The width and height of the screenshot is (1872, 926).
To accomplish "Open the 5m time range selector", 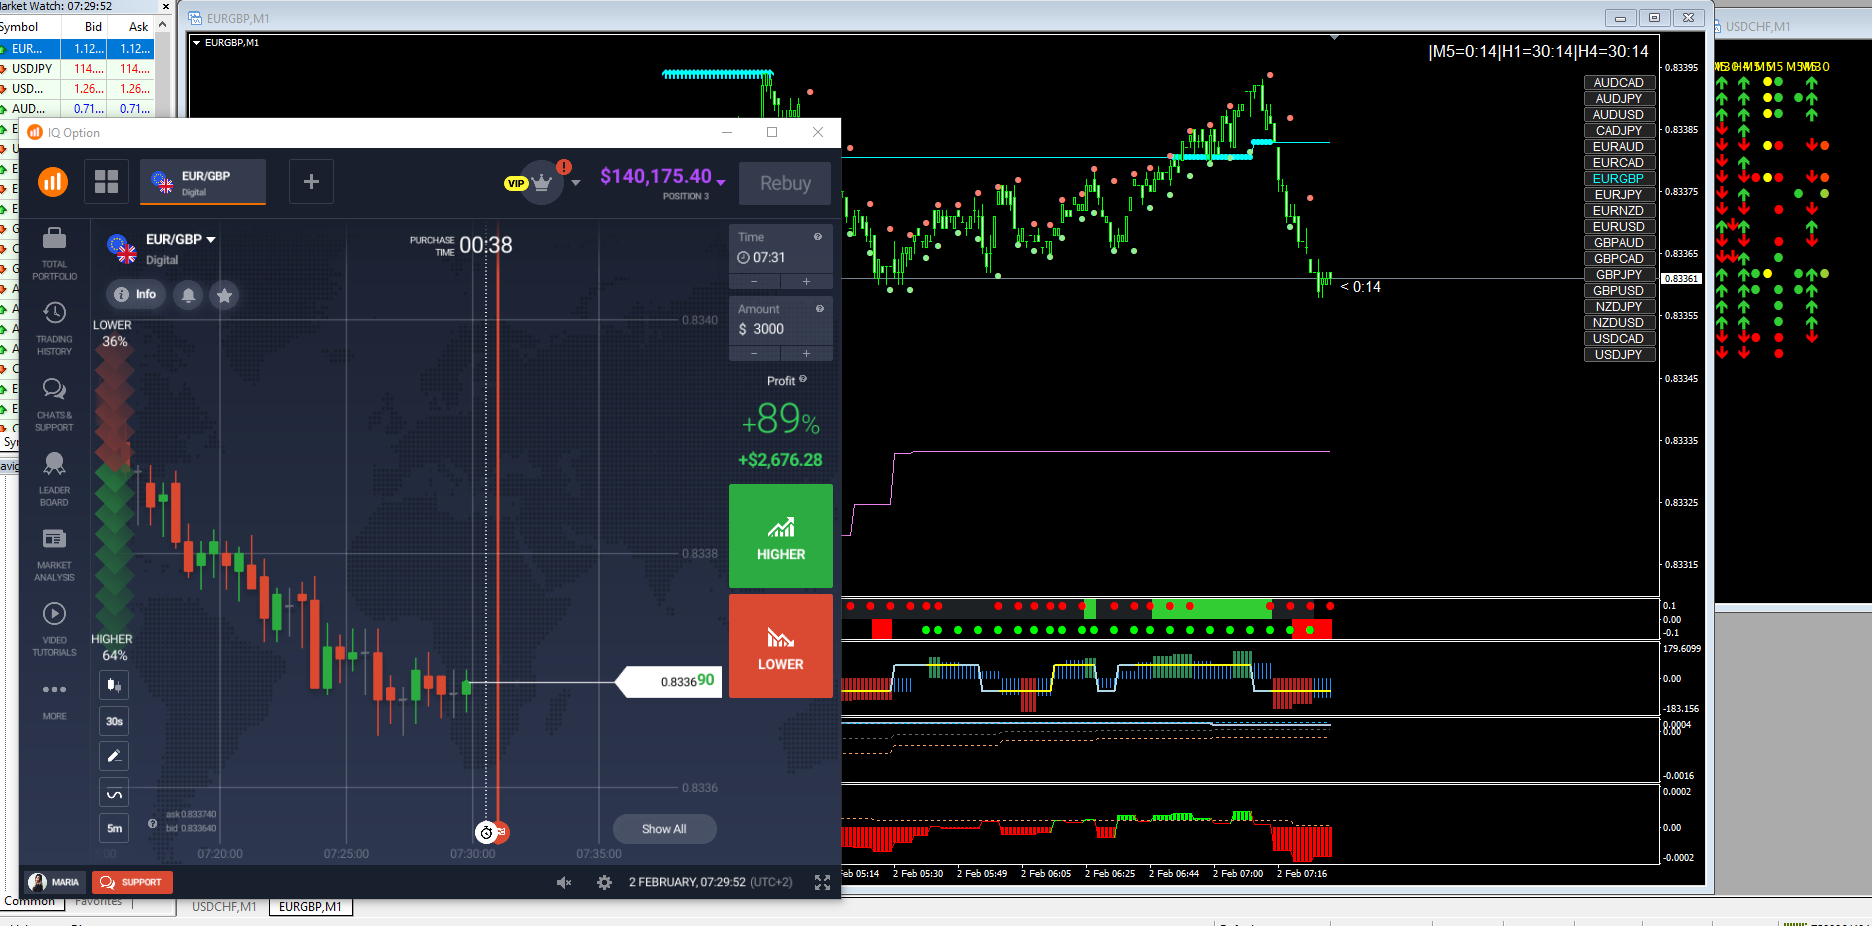I will click(114, 828).
